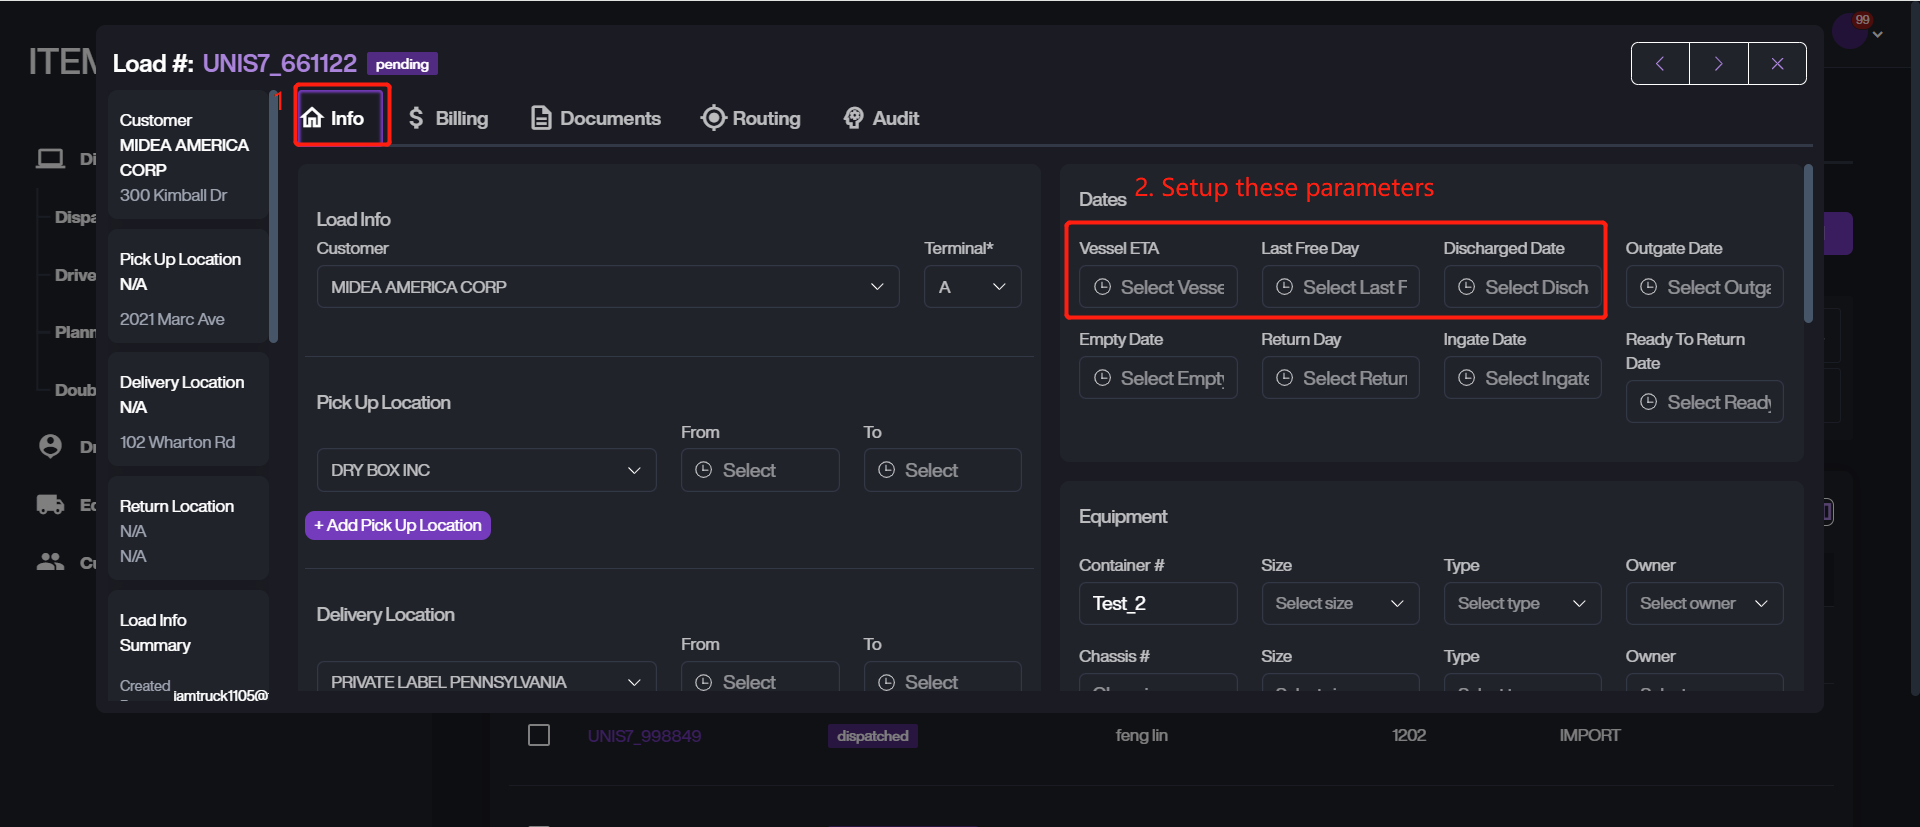
Task: Click the Dates panel vertical scrollbar
Action: (1807, 244)
